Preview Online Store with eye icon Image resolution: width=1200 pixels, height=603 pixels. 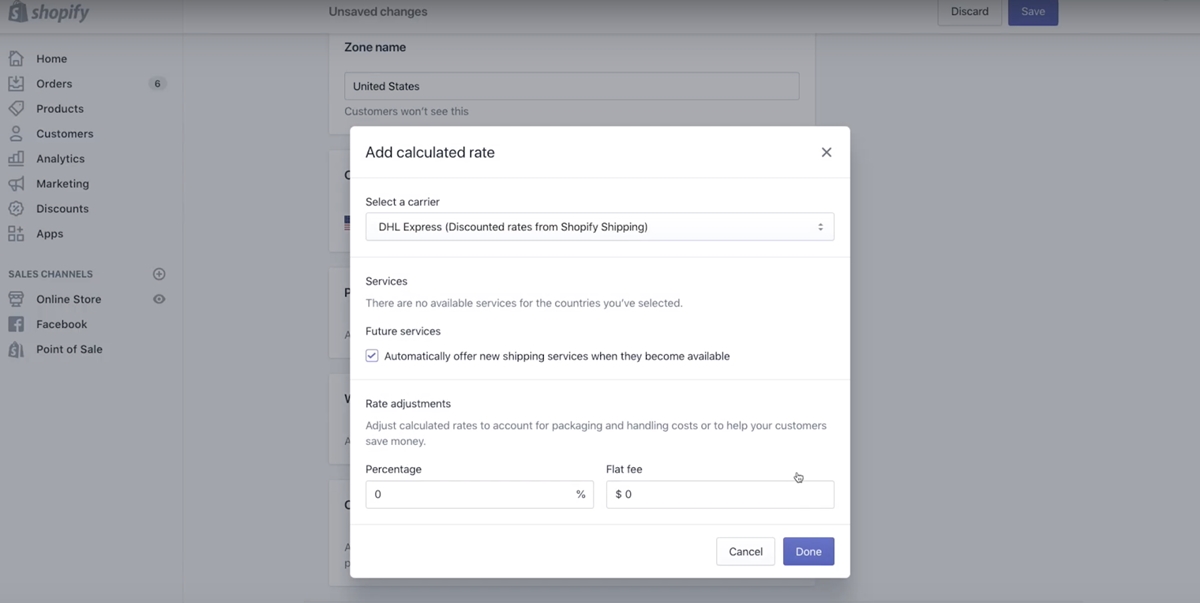(x=159, y=299)
